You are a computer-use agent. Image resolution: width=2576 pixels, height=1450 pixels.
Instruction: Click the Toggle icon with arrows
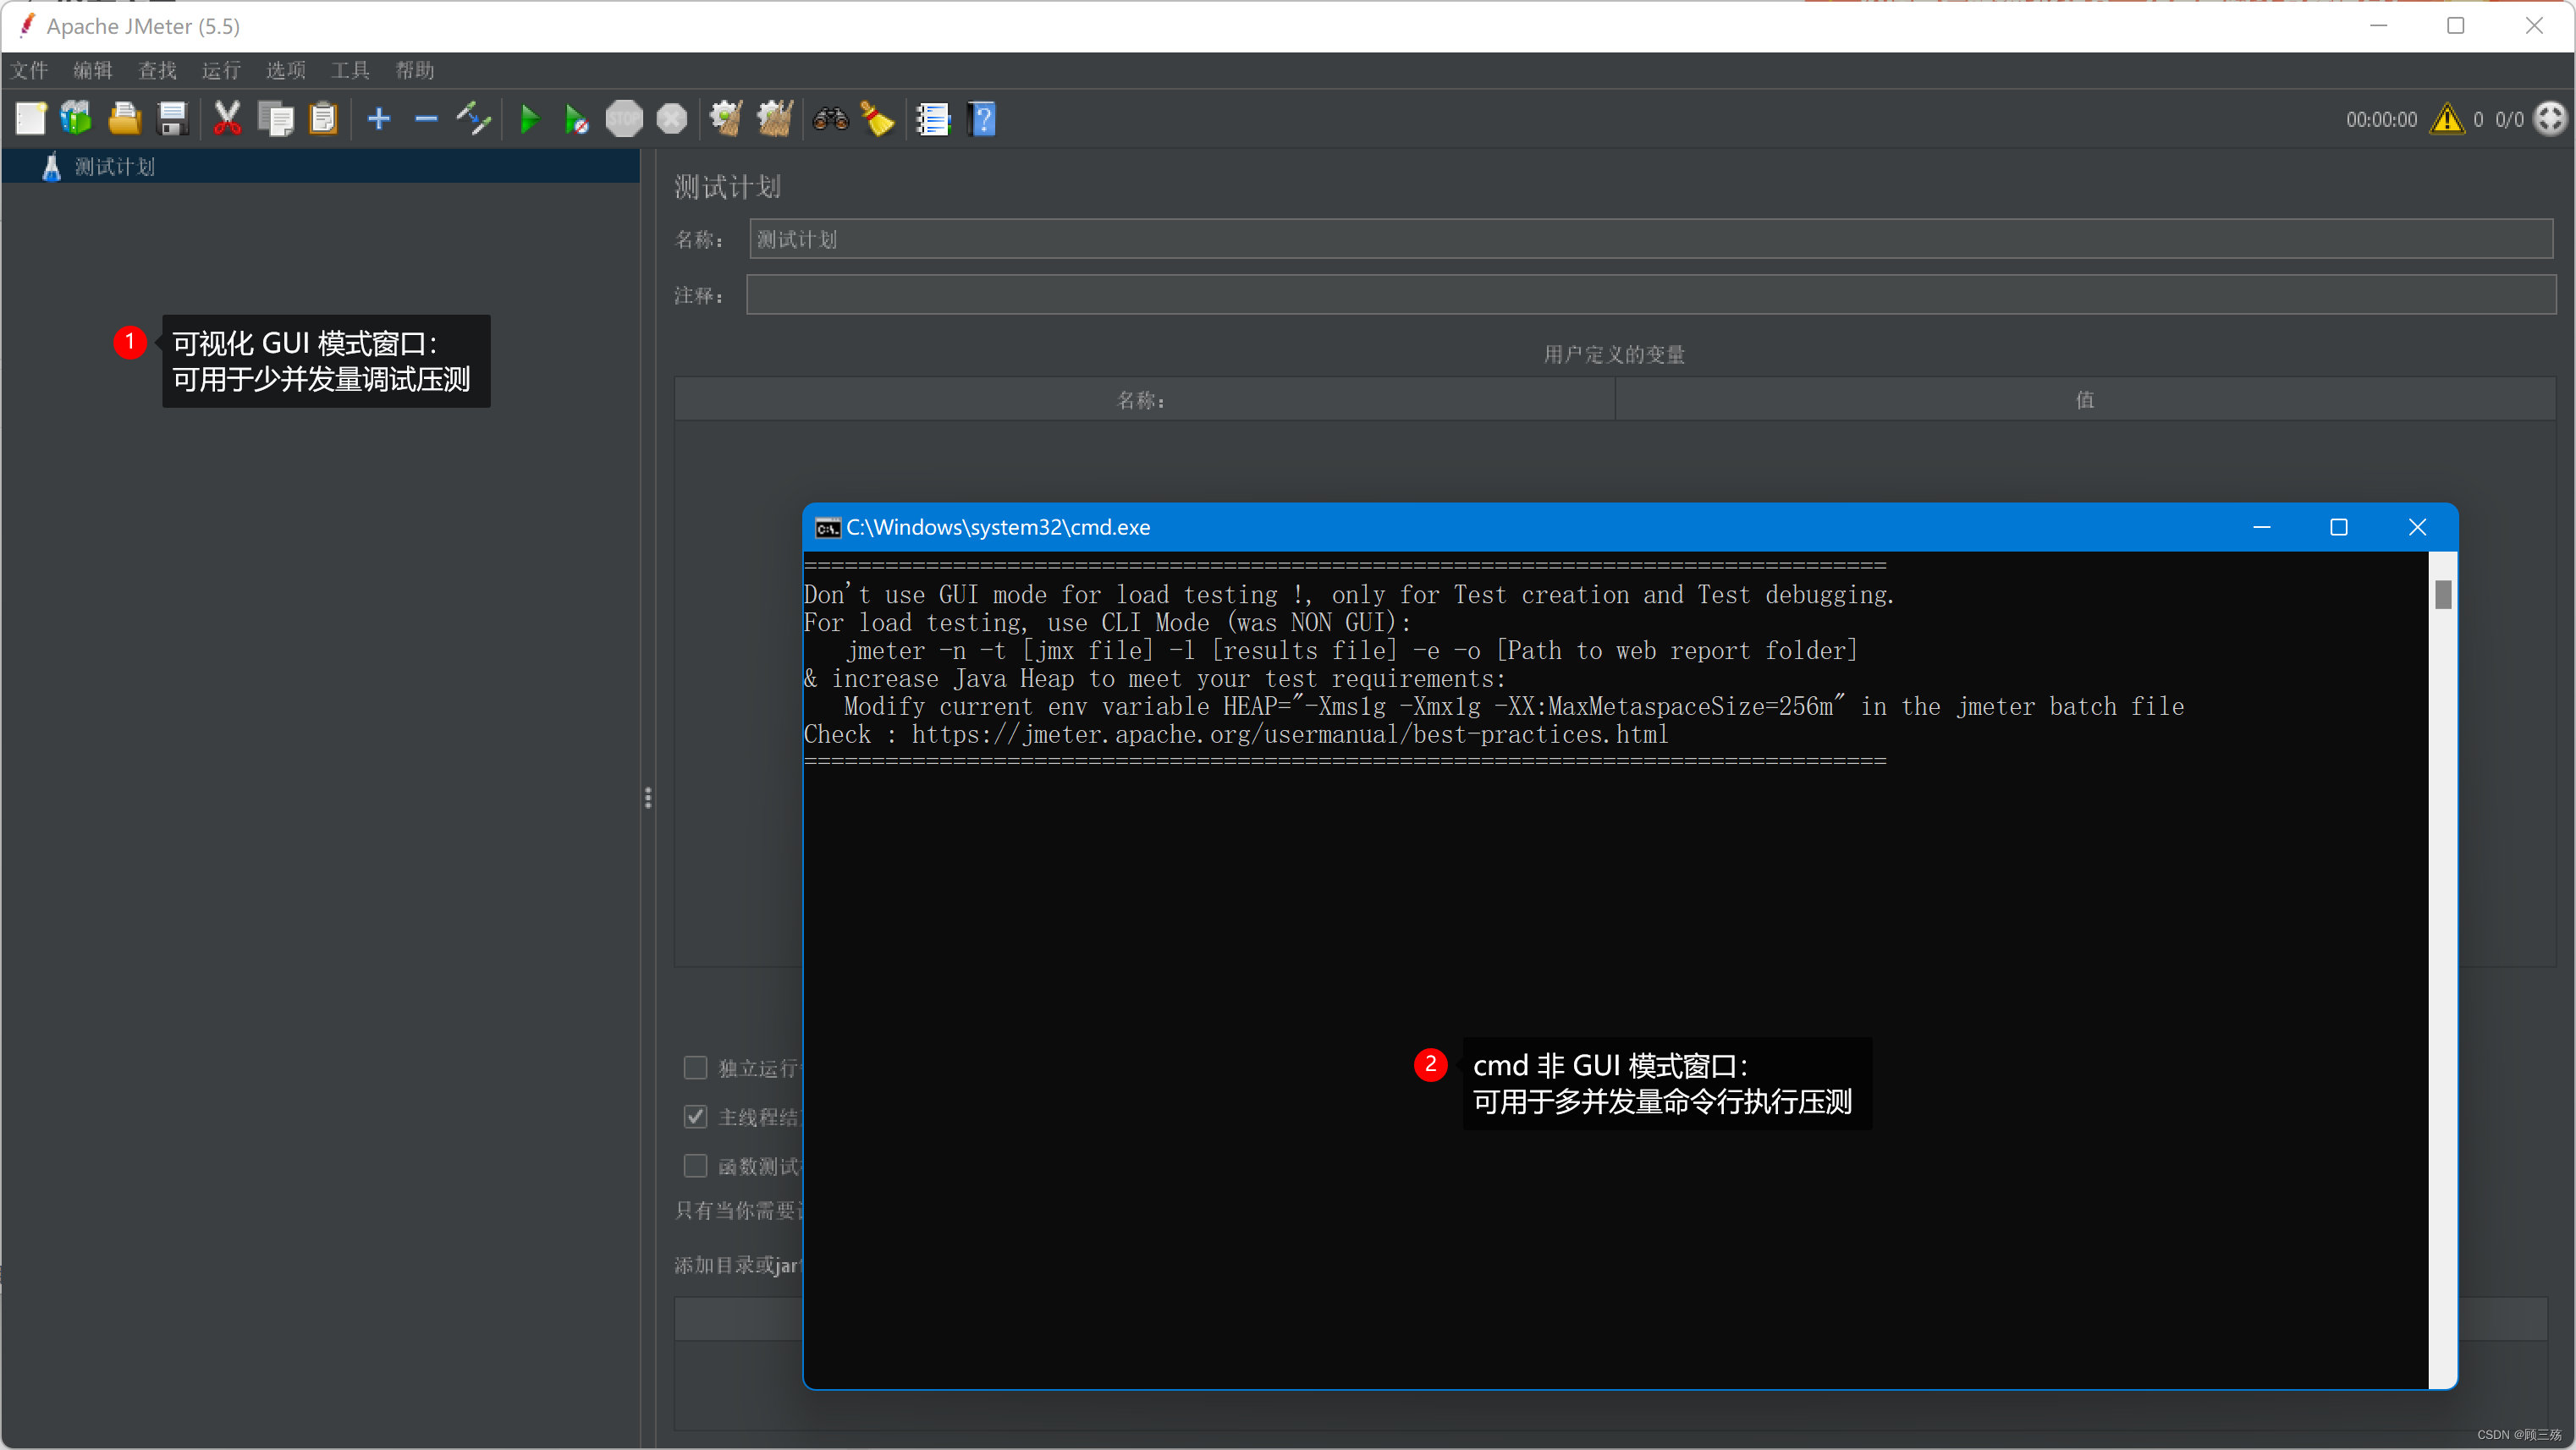click(x=473, y=119)
